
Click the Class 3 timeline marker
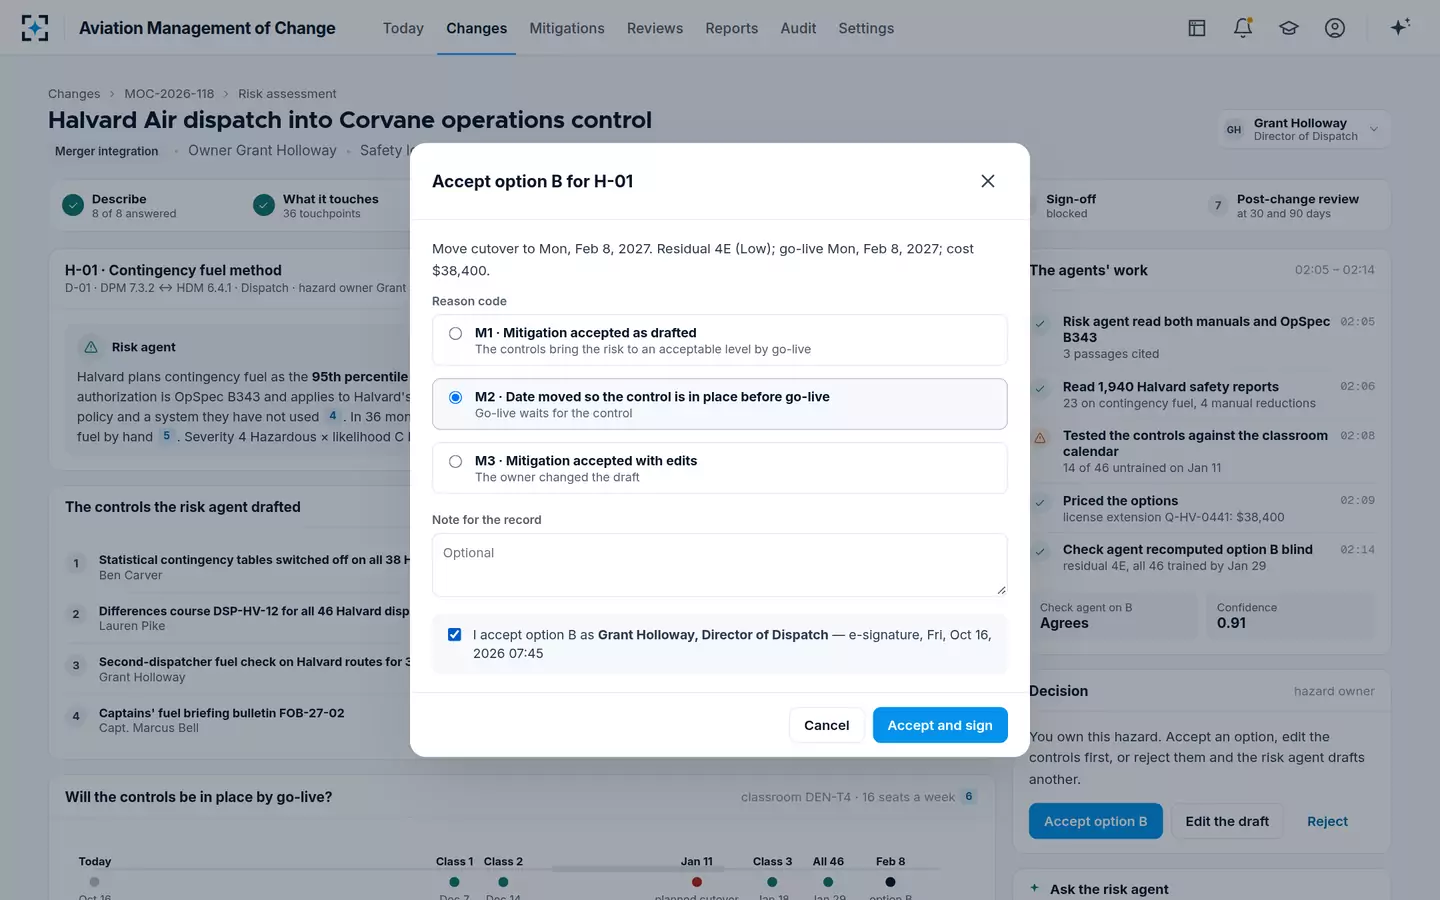click(772, 882)
